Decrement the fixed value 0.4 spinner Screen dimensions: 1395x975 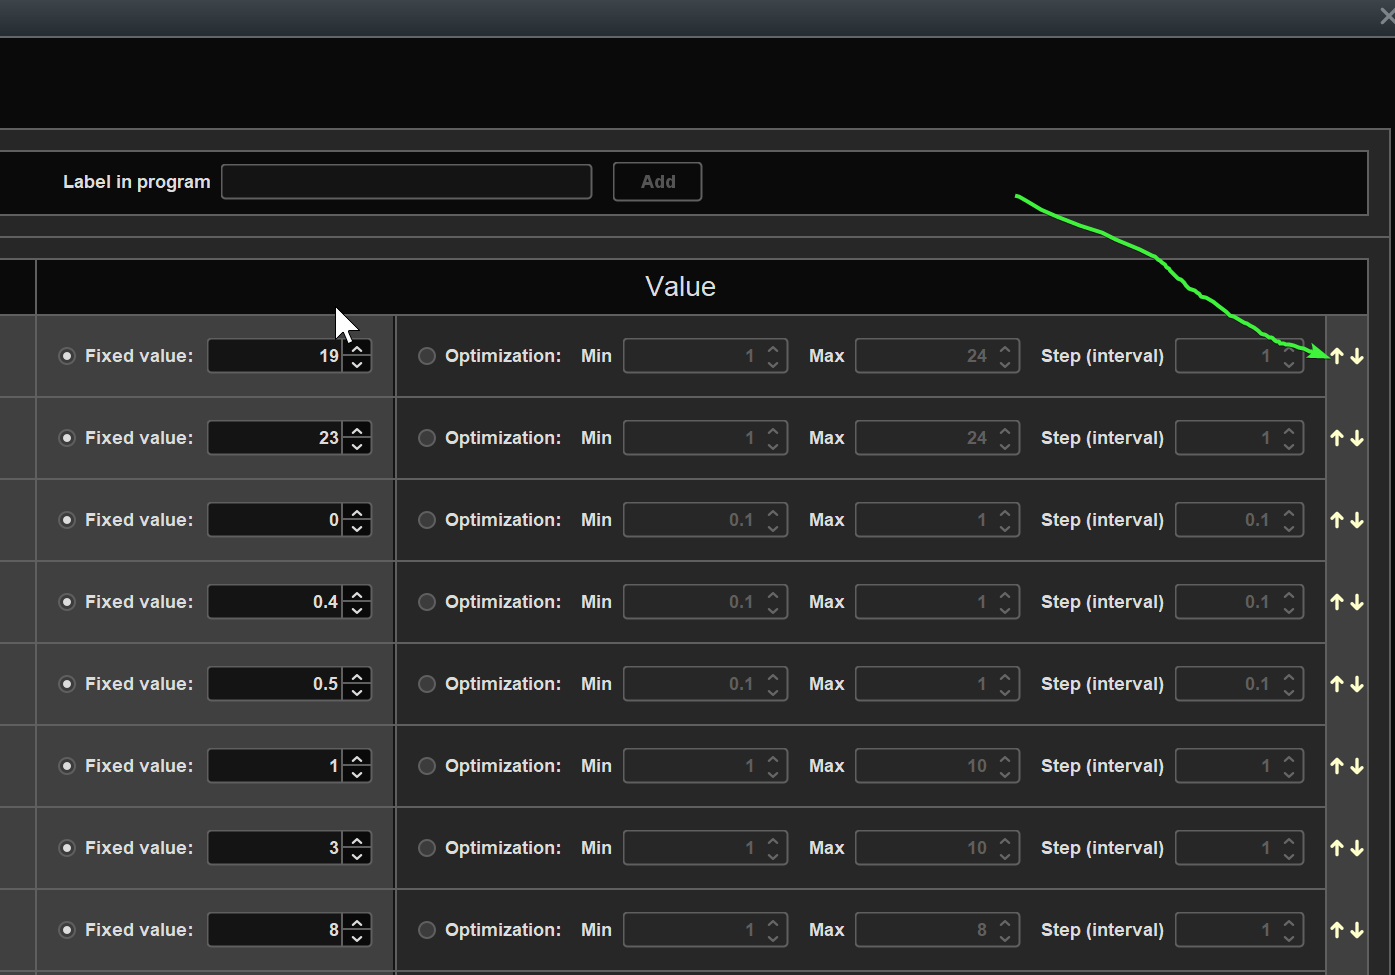click(x=357, y=610)
